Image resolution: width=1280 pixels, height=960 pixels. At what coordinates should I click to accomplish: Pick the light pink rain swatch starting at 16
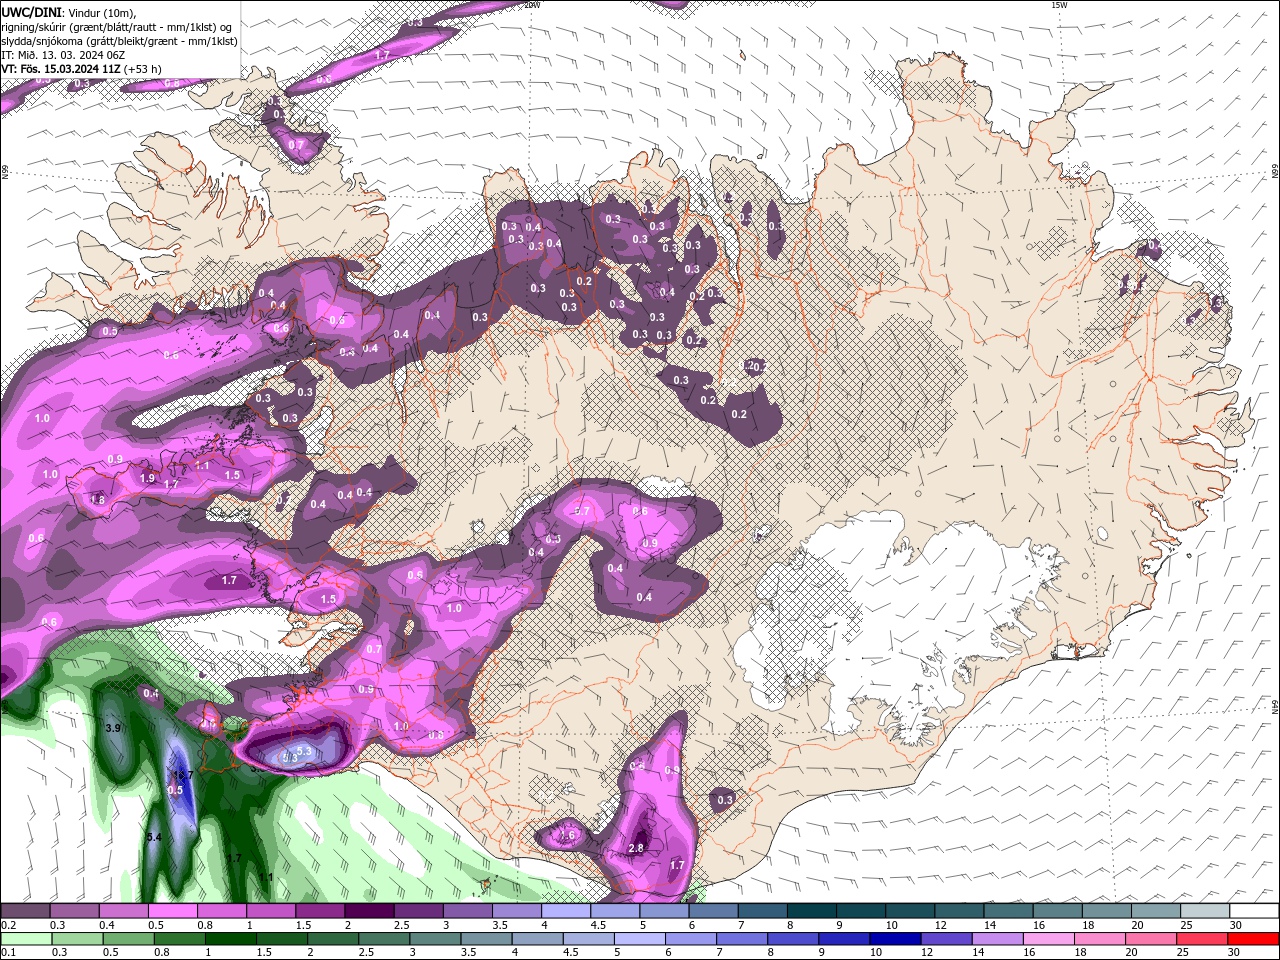pos(1048,939)
